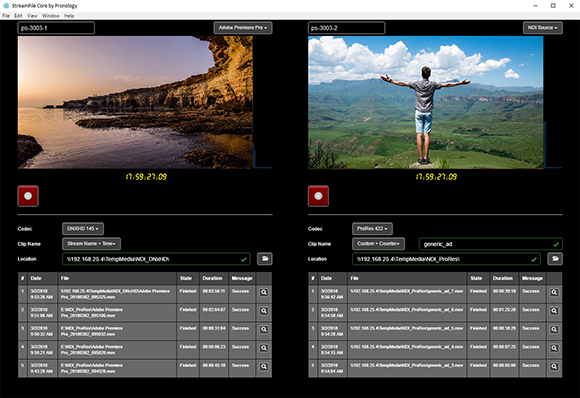Click magnifier for left row 3 recording
The width and height of the screenshot is (580, 398).
click(264, 330)
